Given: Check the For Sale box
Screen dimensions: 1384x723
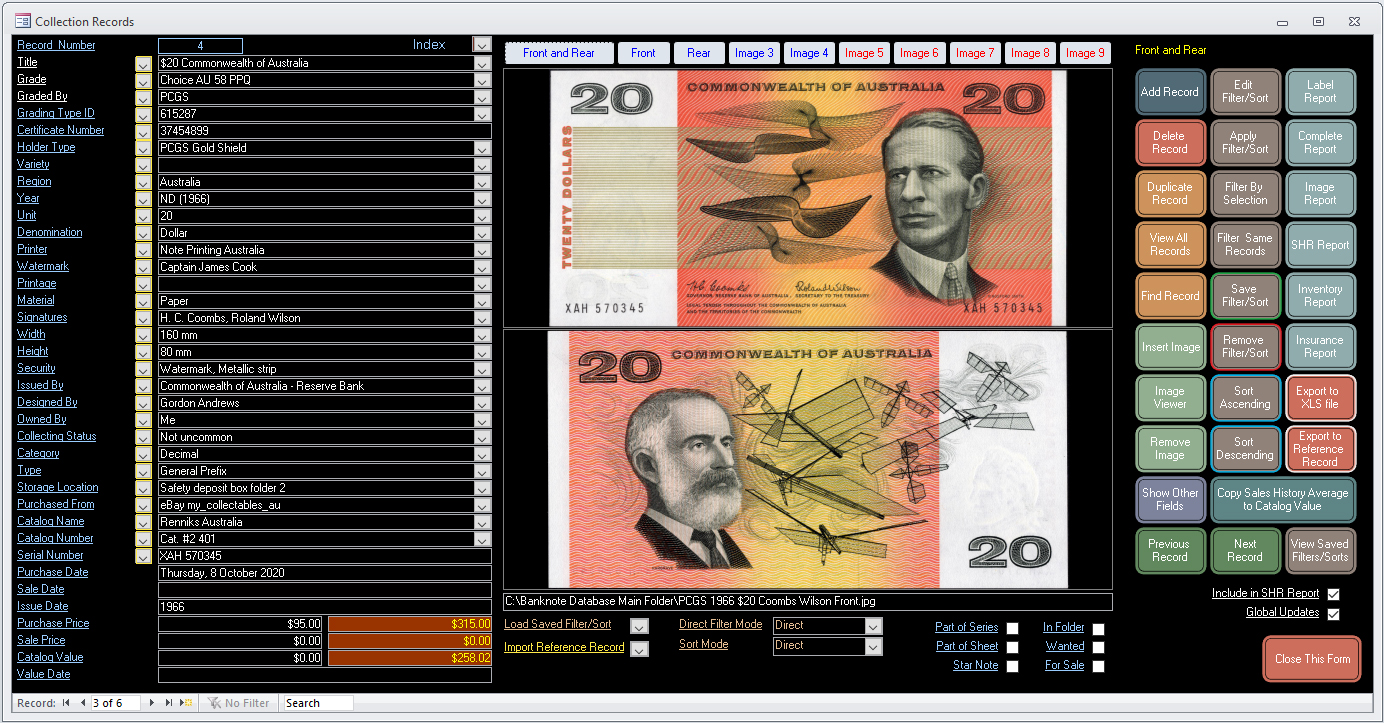Looking at the screenshot, I should [1098, 666].
